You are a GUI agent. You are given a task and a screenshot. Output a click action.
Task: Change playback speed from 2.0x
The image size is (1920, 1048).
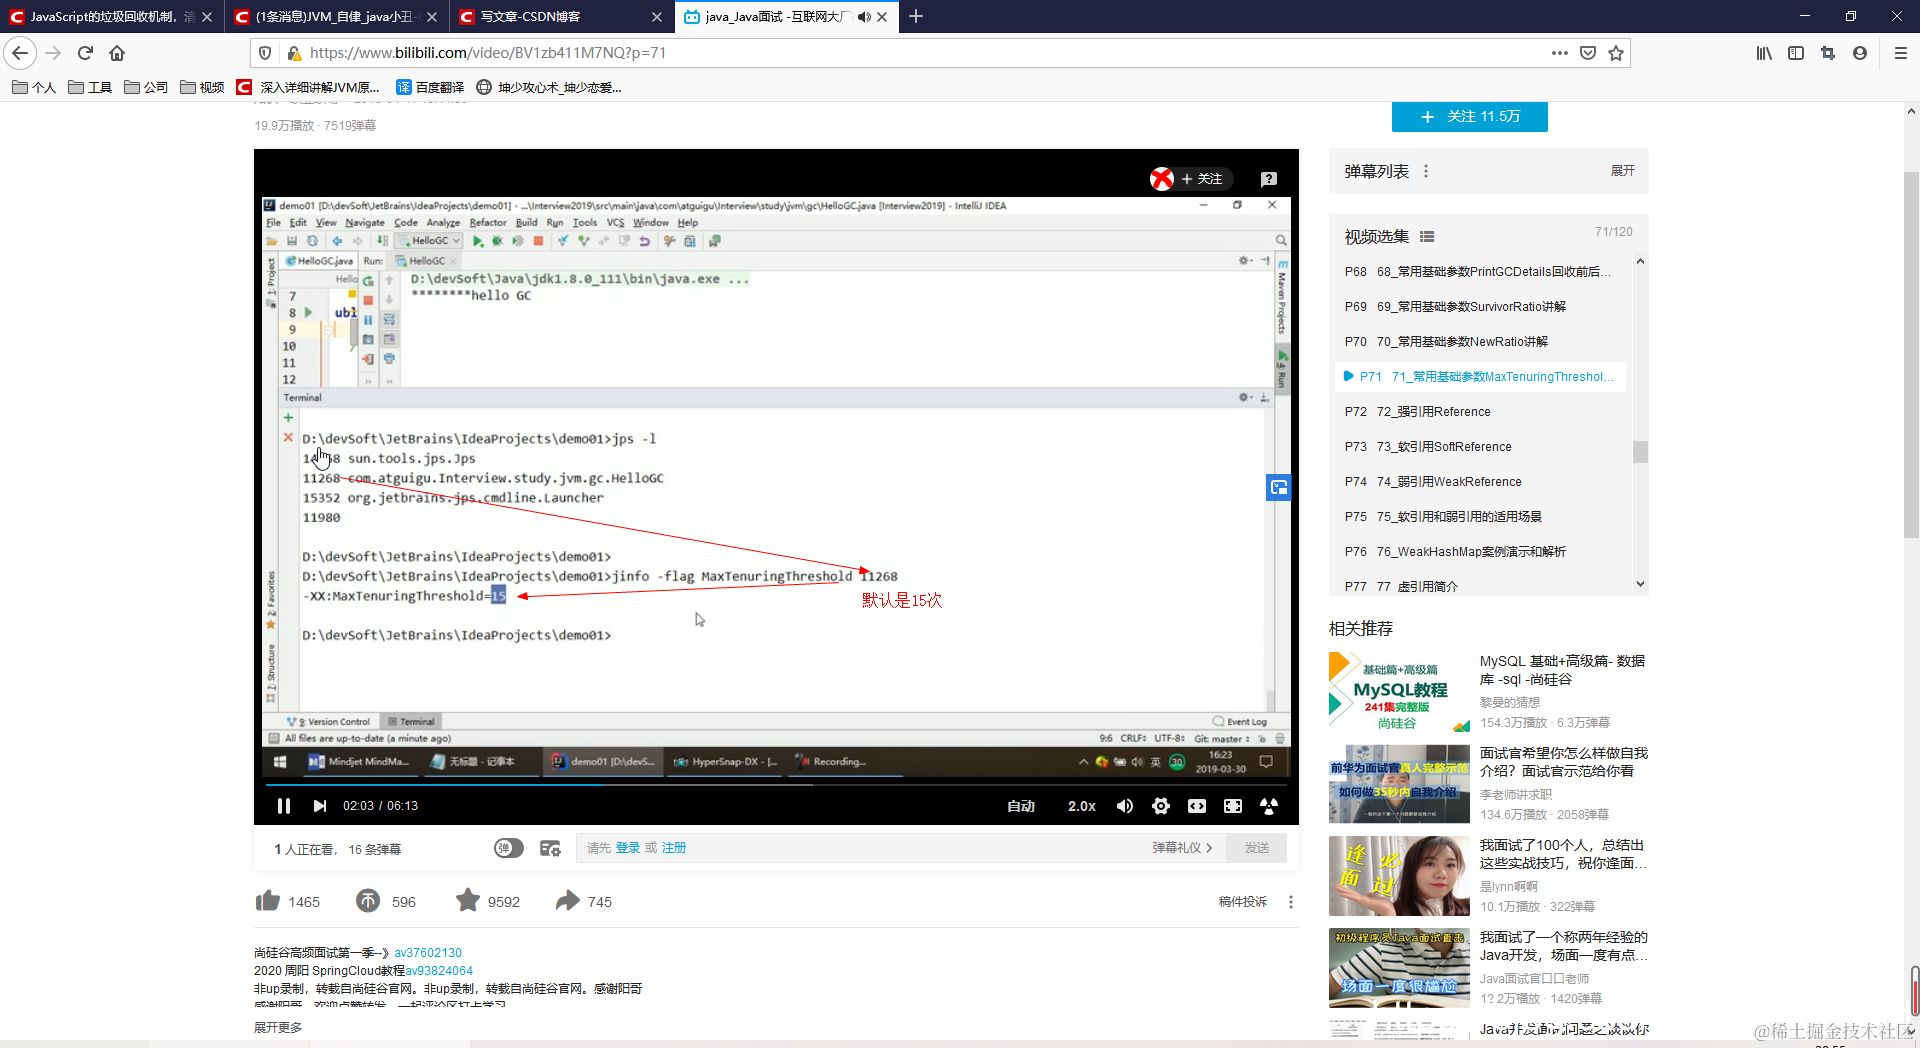click(1082, 806)
